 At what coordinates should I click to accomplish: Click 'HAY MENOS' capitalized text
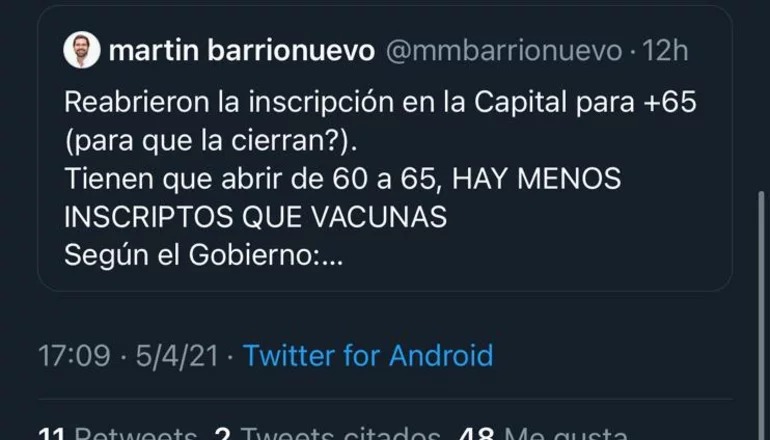pyautogui.click(x=536, y=178)
